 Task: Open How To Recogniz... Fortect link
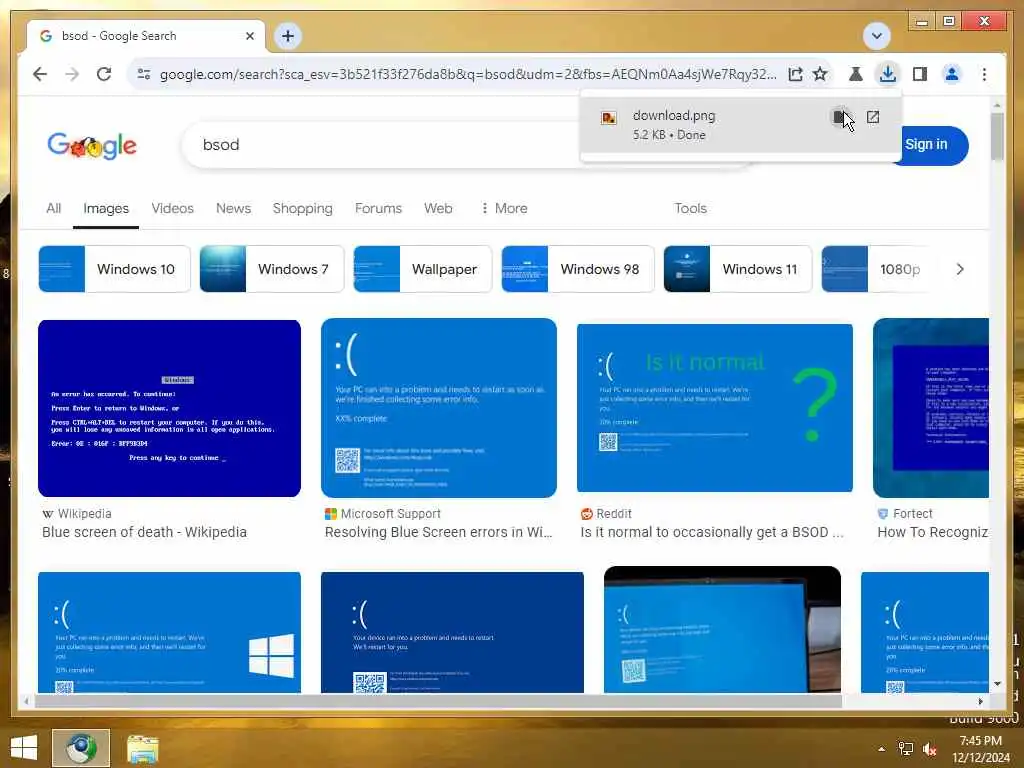[x=933, y=532]
